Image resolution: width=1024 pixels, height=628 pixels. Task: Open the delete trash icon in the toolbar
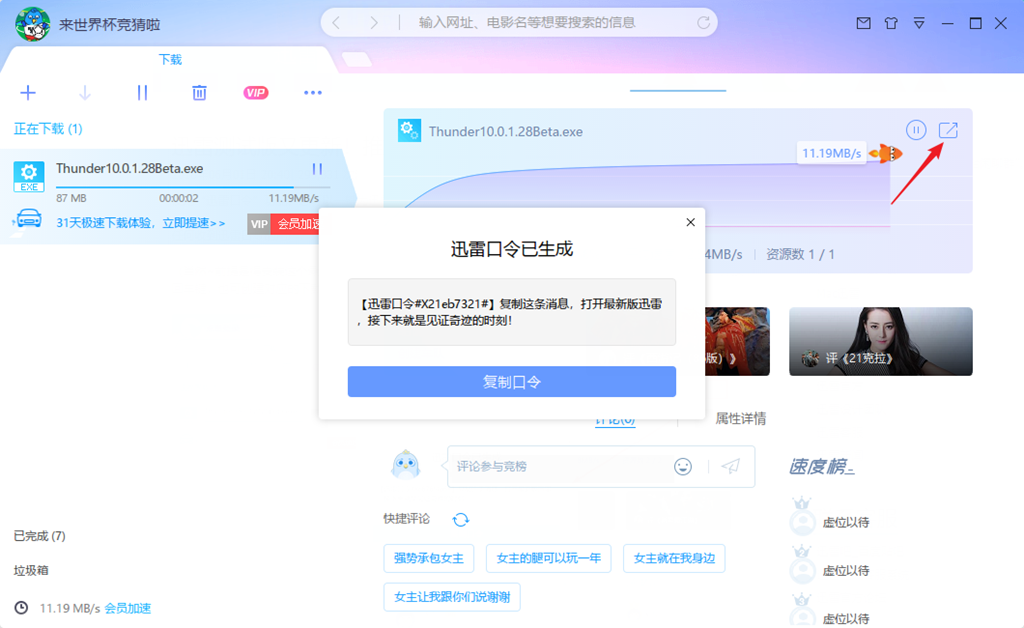pos(199,92)
